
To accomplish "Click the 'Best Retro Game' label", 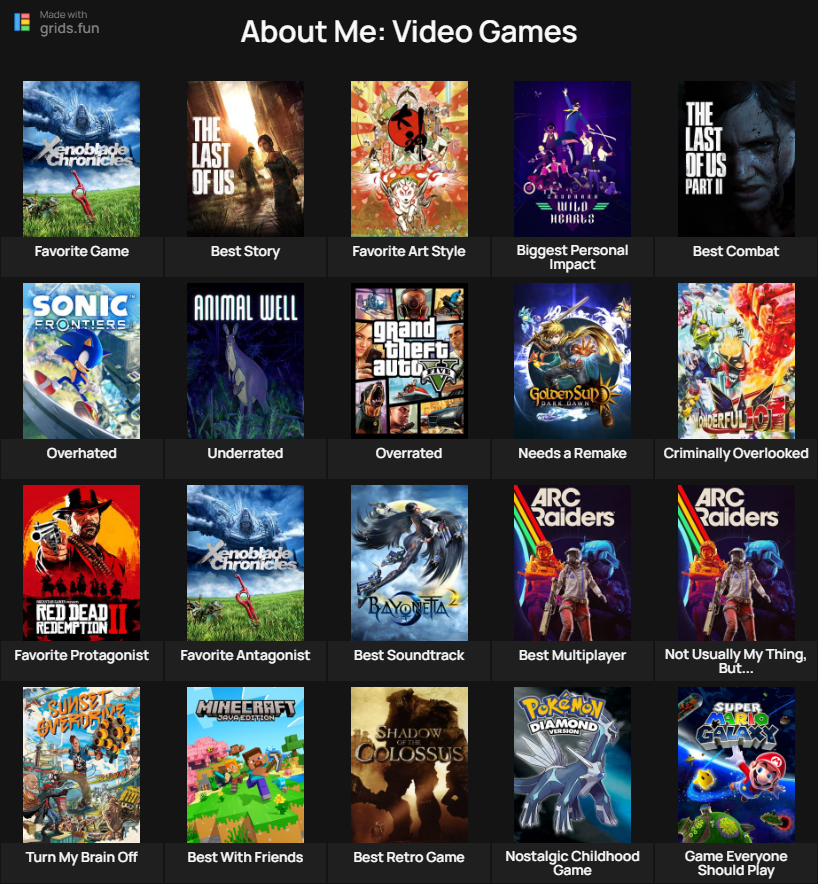I will [x=409, y=857].
